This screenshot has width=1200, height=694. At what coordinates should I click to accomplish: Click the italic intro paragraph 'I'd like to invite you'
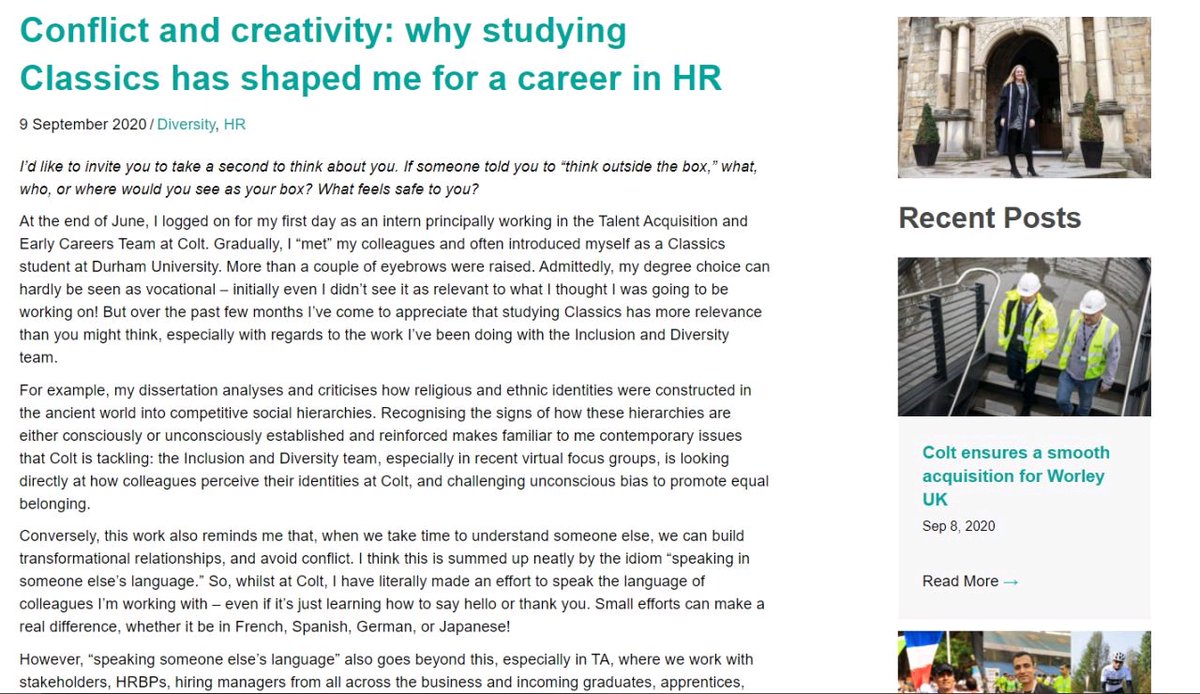coord(388,177)
